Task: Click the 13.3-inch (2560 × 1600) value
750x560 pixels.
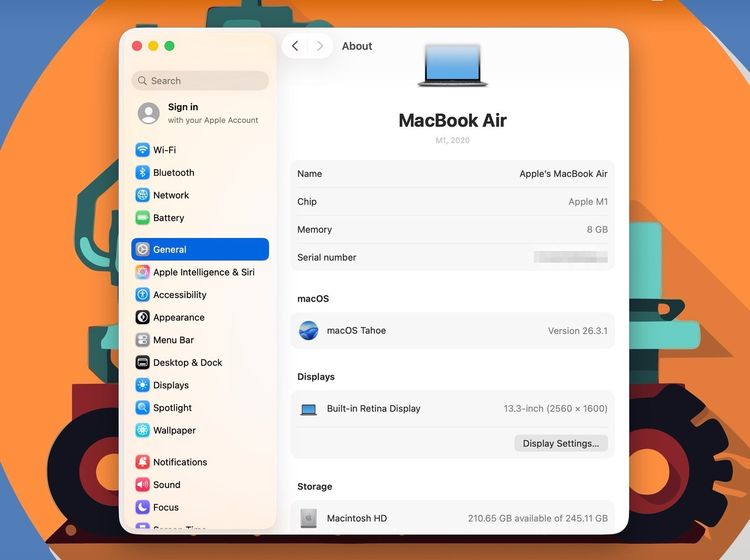Action: [555, 408]
